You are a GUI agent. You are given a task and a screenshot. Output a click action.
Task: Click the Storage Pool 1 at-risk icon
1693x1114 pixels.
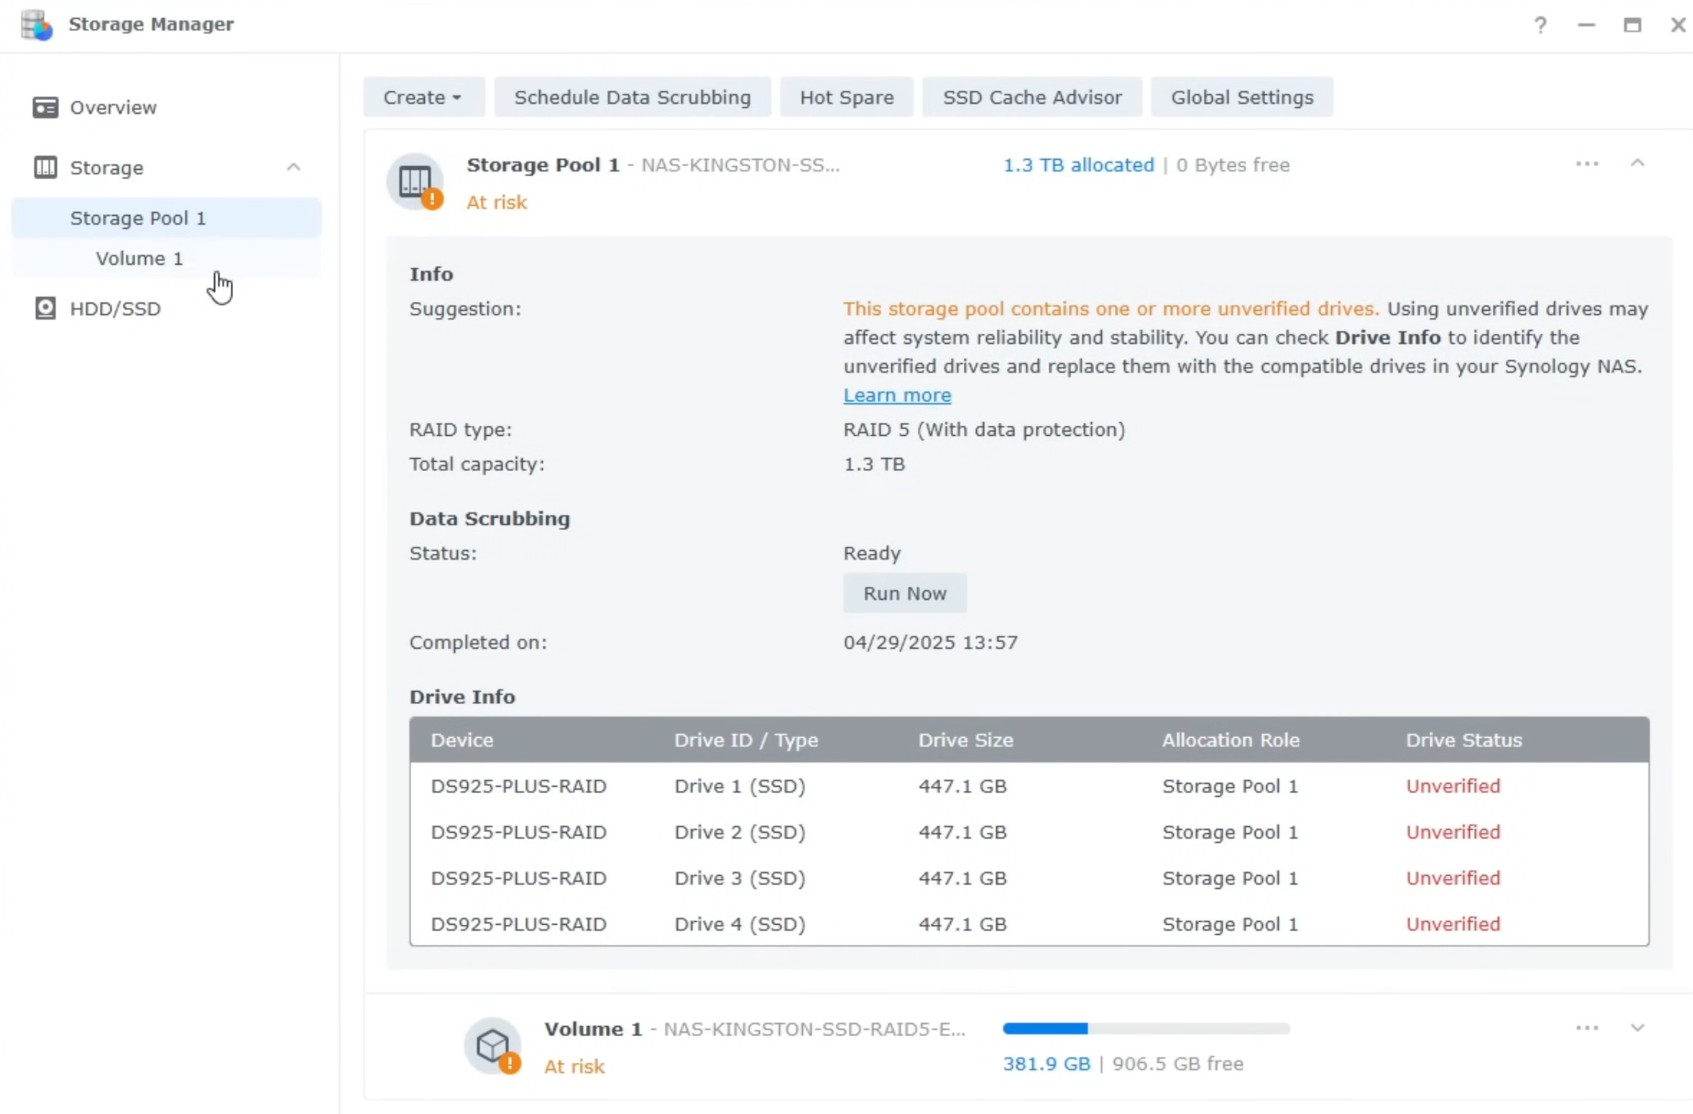416,181
